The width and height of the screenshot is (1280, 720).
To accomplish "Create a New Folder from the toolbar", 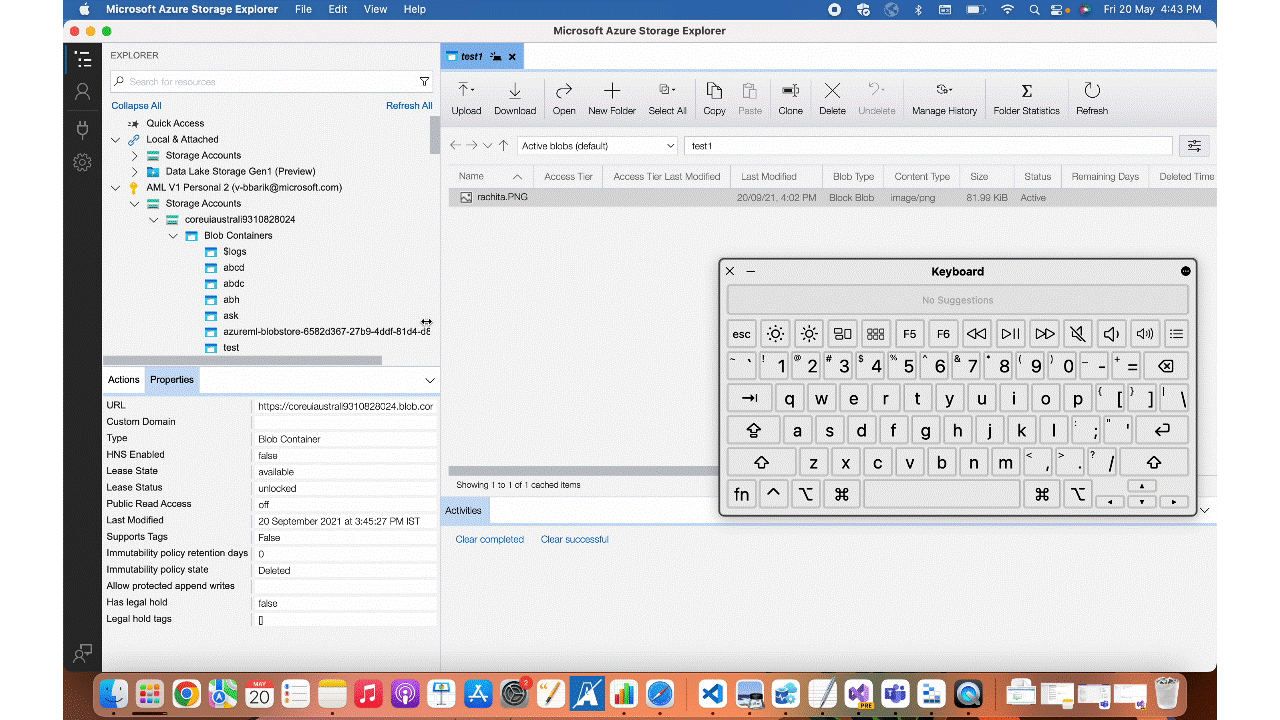I will [612, 98].
